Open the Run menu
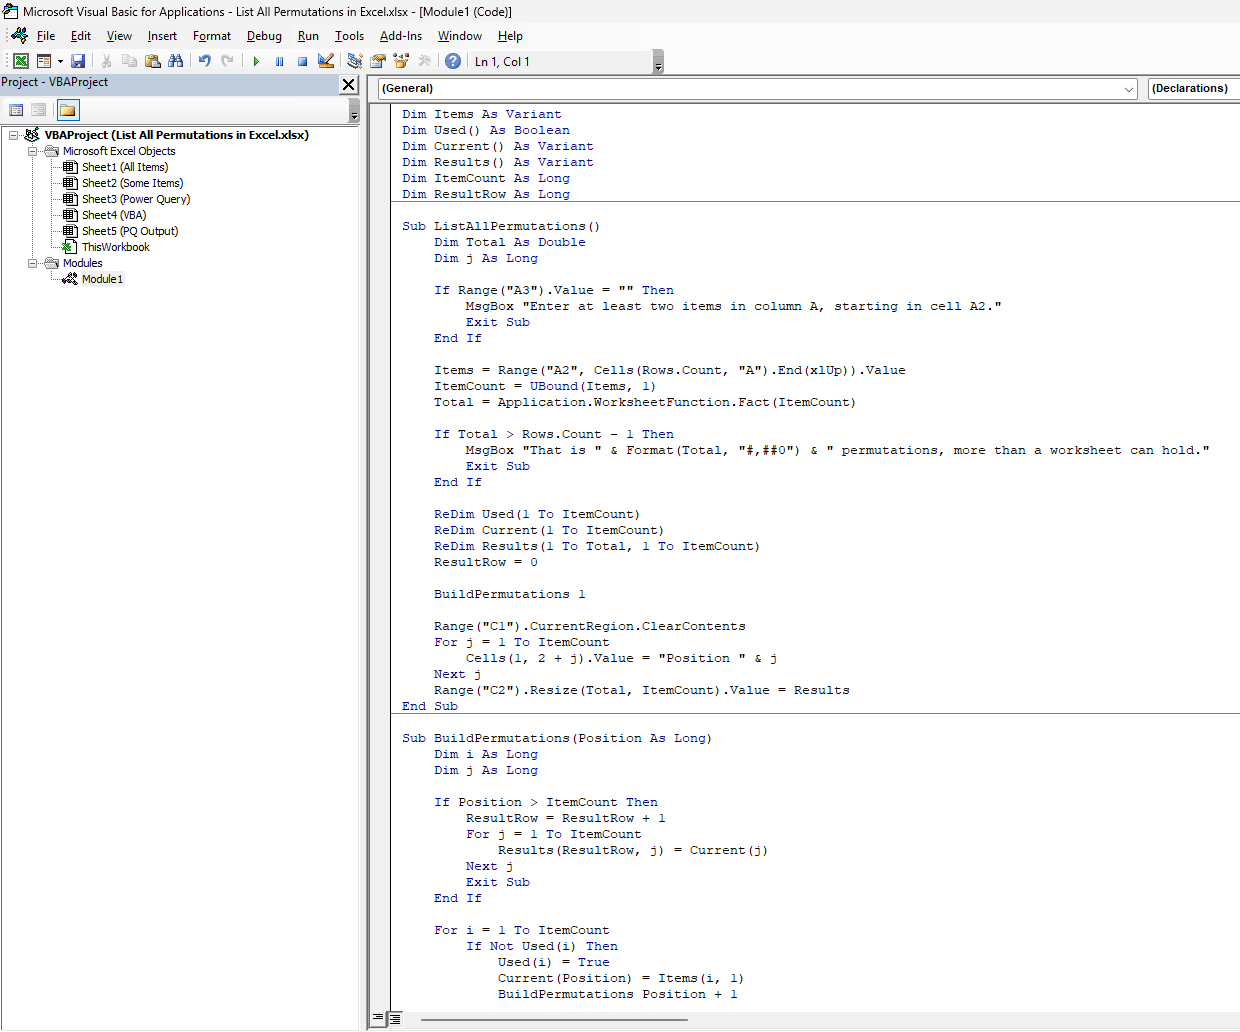 pyautogui.click(x=308, y=36)
